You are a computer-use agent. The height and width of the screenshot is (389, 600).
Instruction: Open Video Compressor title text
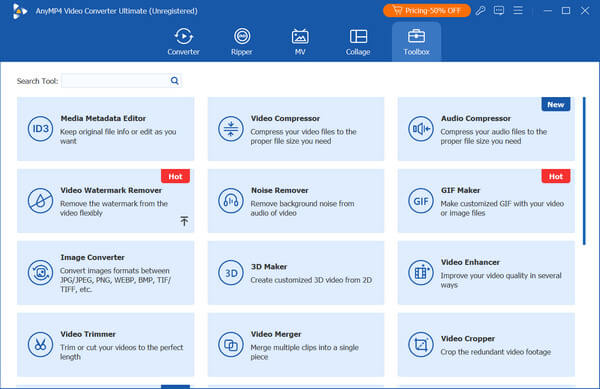pyautogui.click(x=285, y=119)
